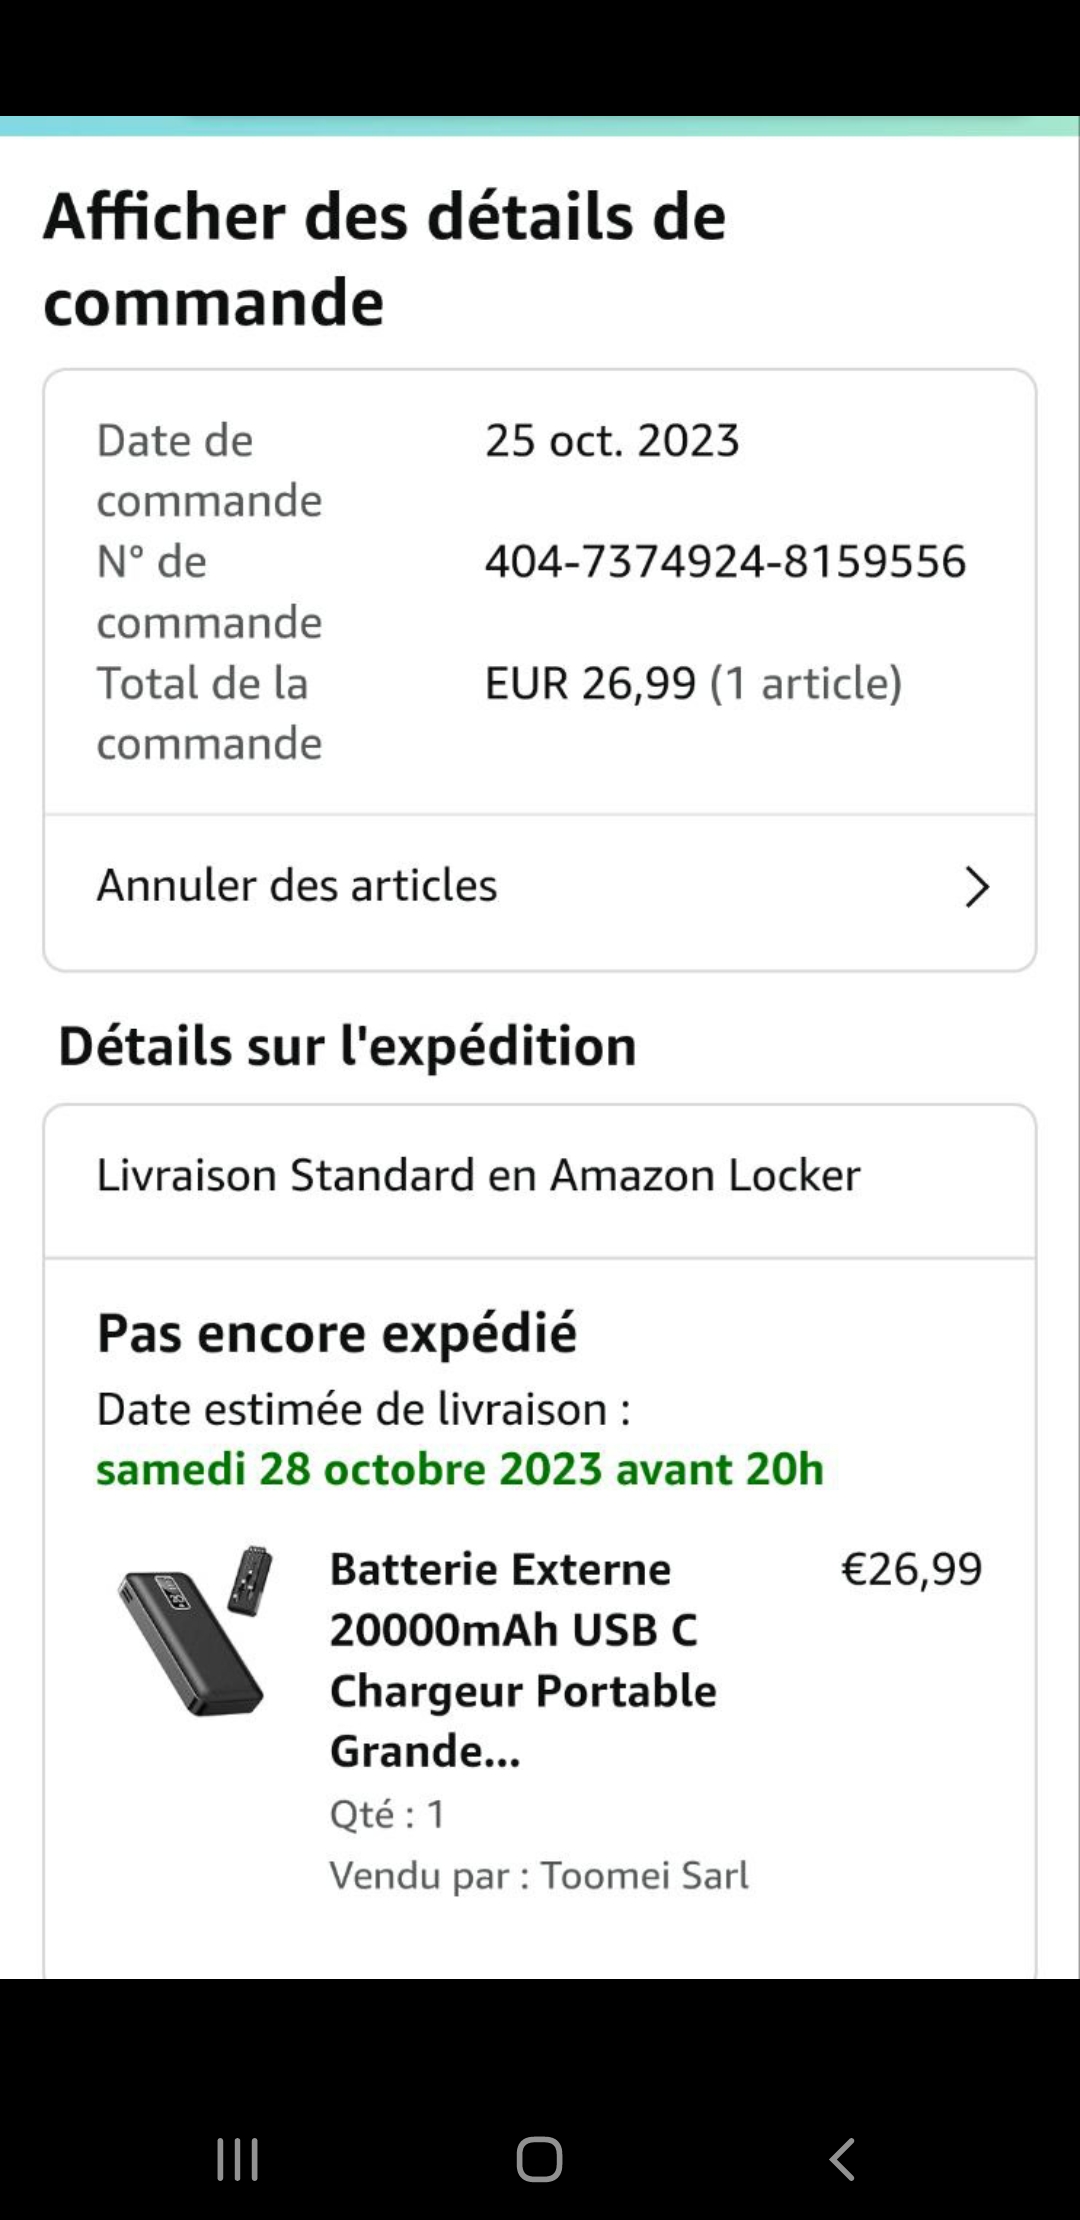Tap the Date estimée de livraison label

pos(363,1410)
